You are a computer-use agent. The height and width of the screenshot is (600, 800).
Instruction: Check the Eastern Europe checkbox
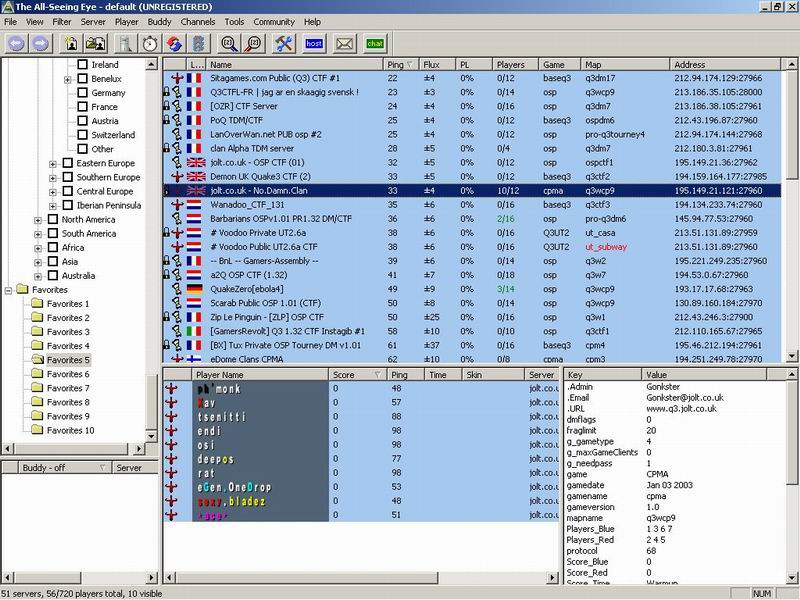[68, 163]
